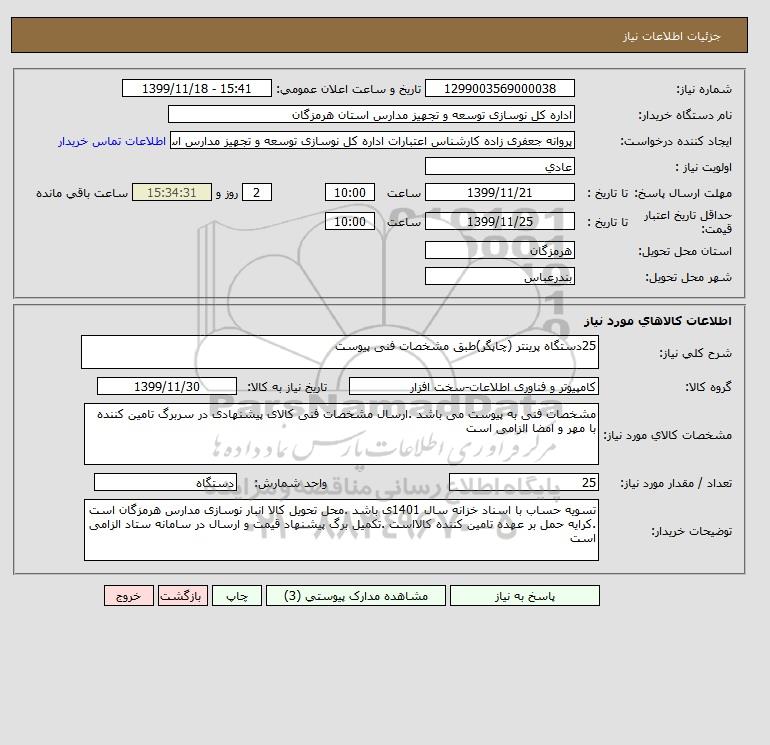
Task: Open 'مشاهده مدارک پیوستی (3)' attachments
Action: (x=356, y=596)
